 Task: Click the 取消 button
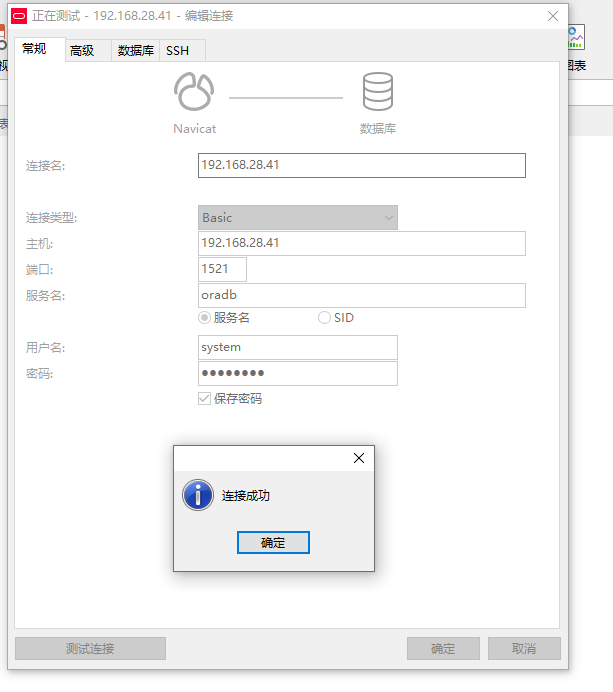point(524,648)
